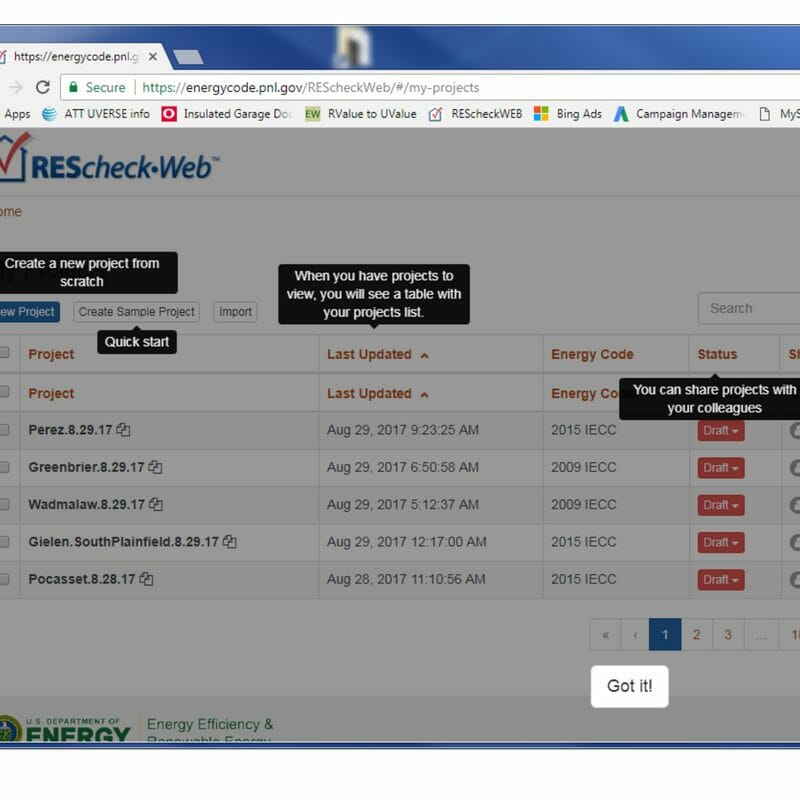Click the Create Sample Project button

click(136, 312)
